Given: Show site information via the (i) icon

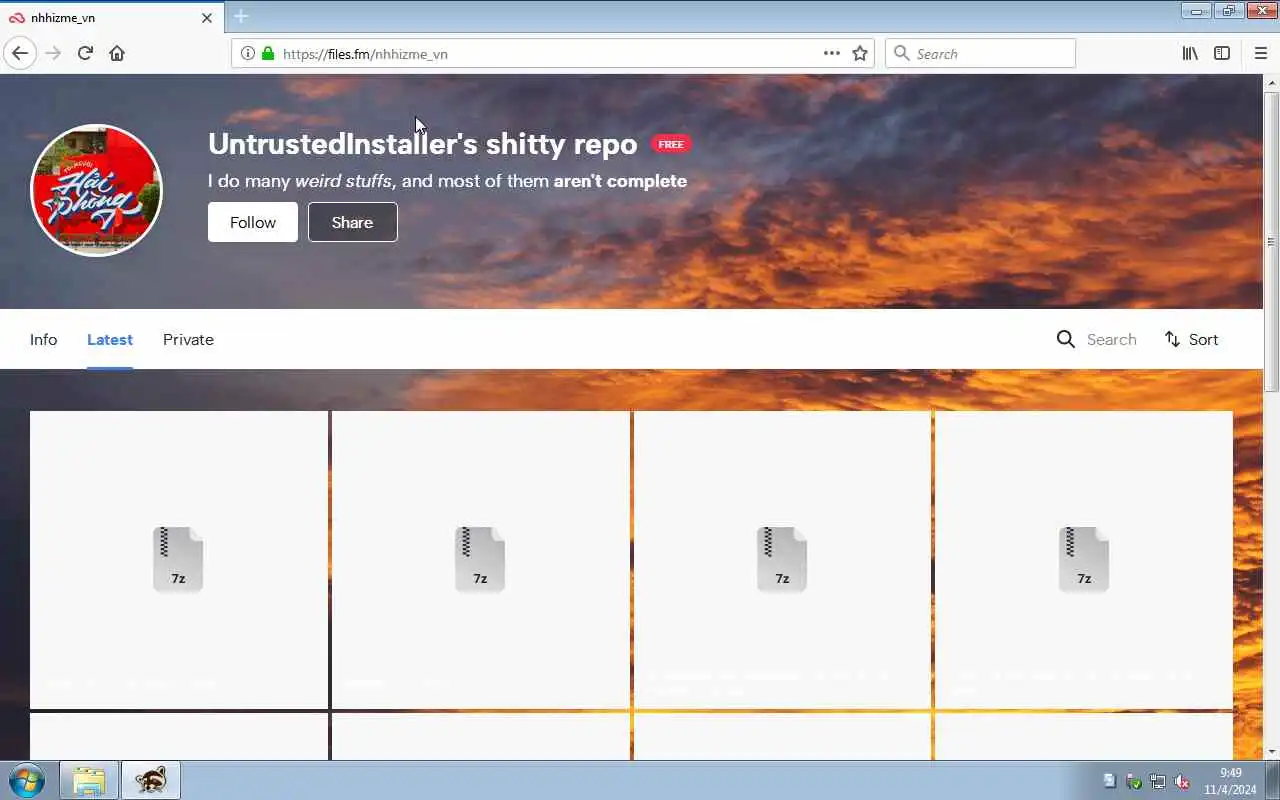Looking at the screenshot, I should point(248,53).
